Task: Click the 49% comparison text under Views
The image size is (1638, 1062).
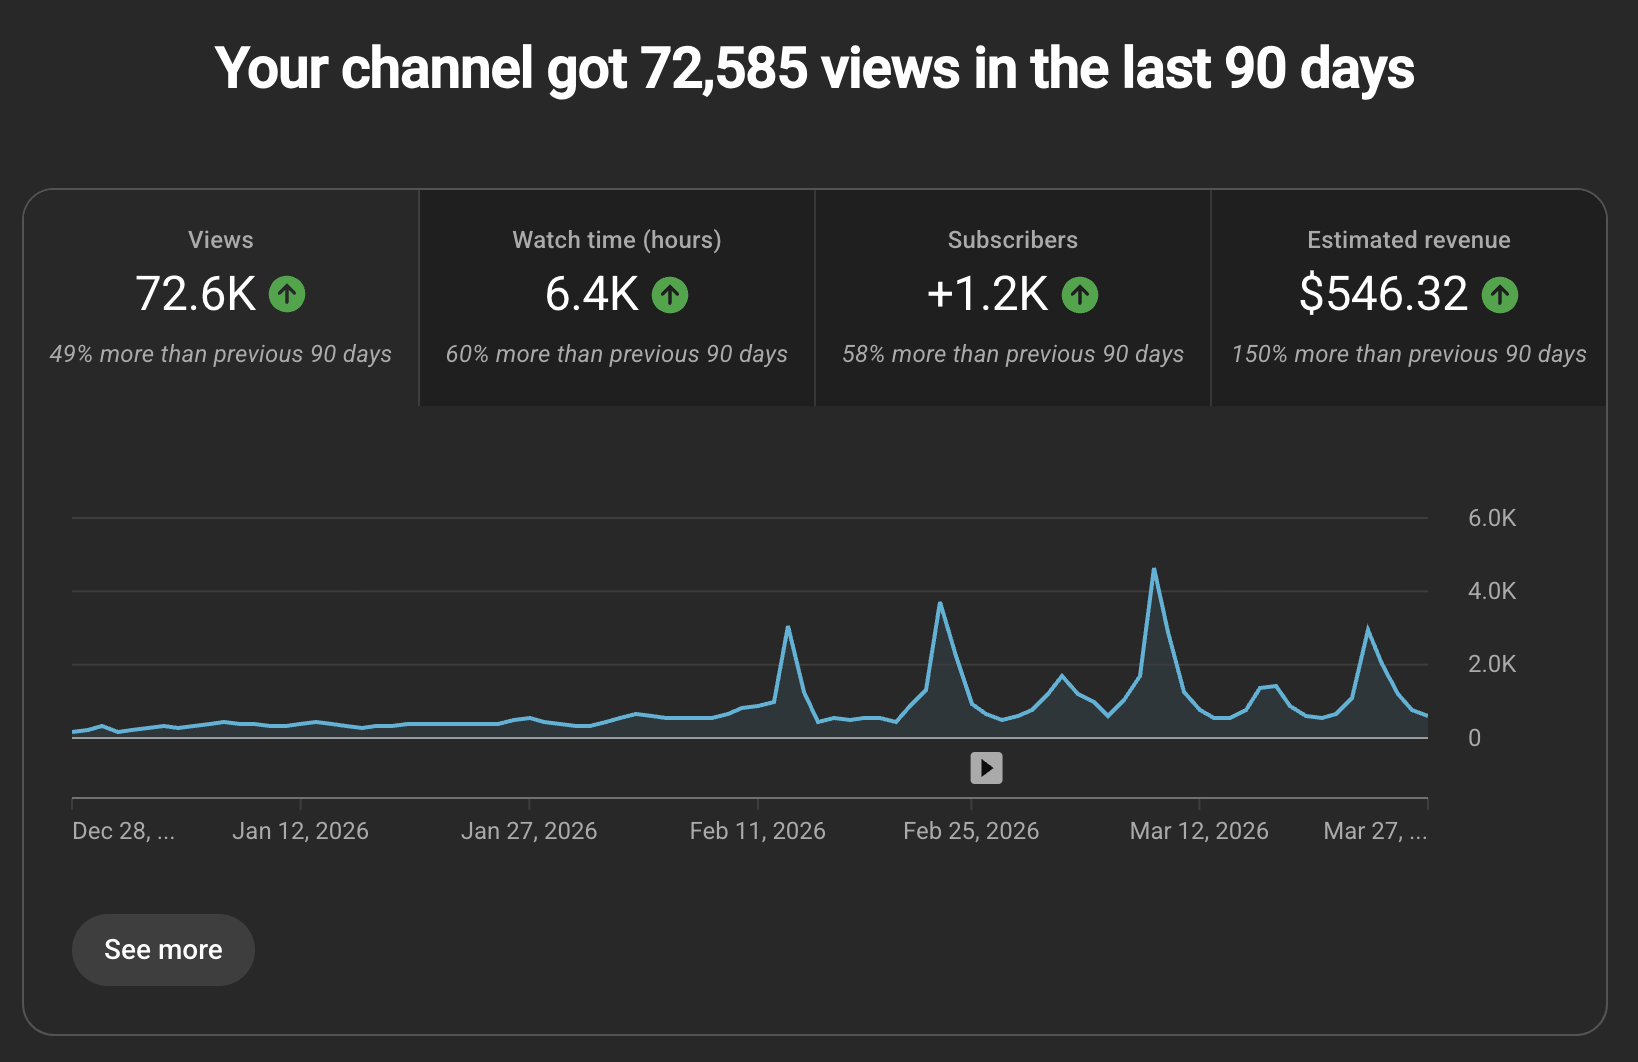Action: pyautogui.click(x=220, y=353)
